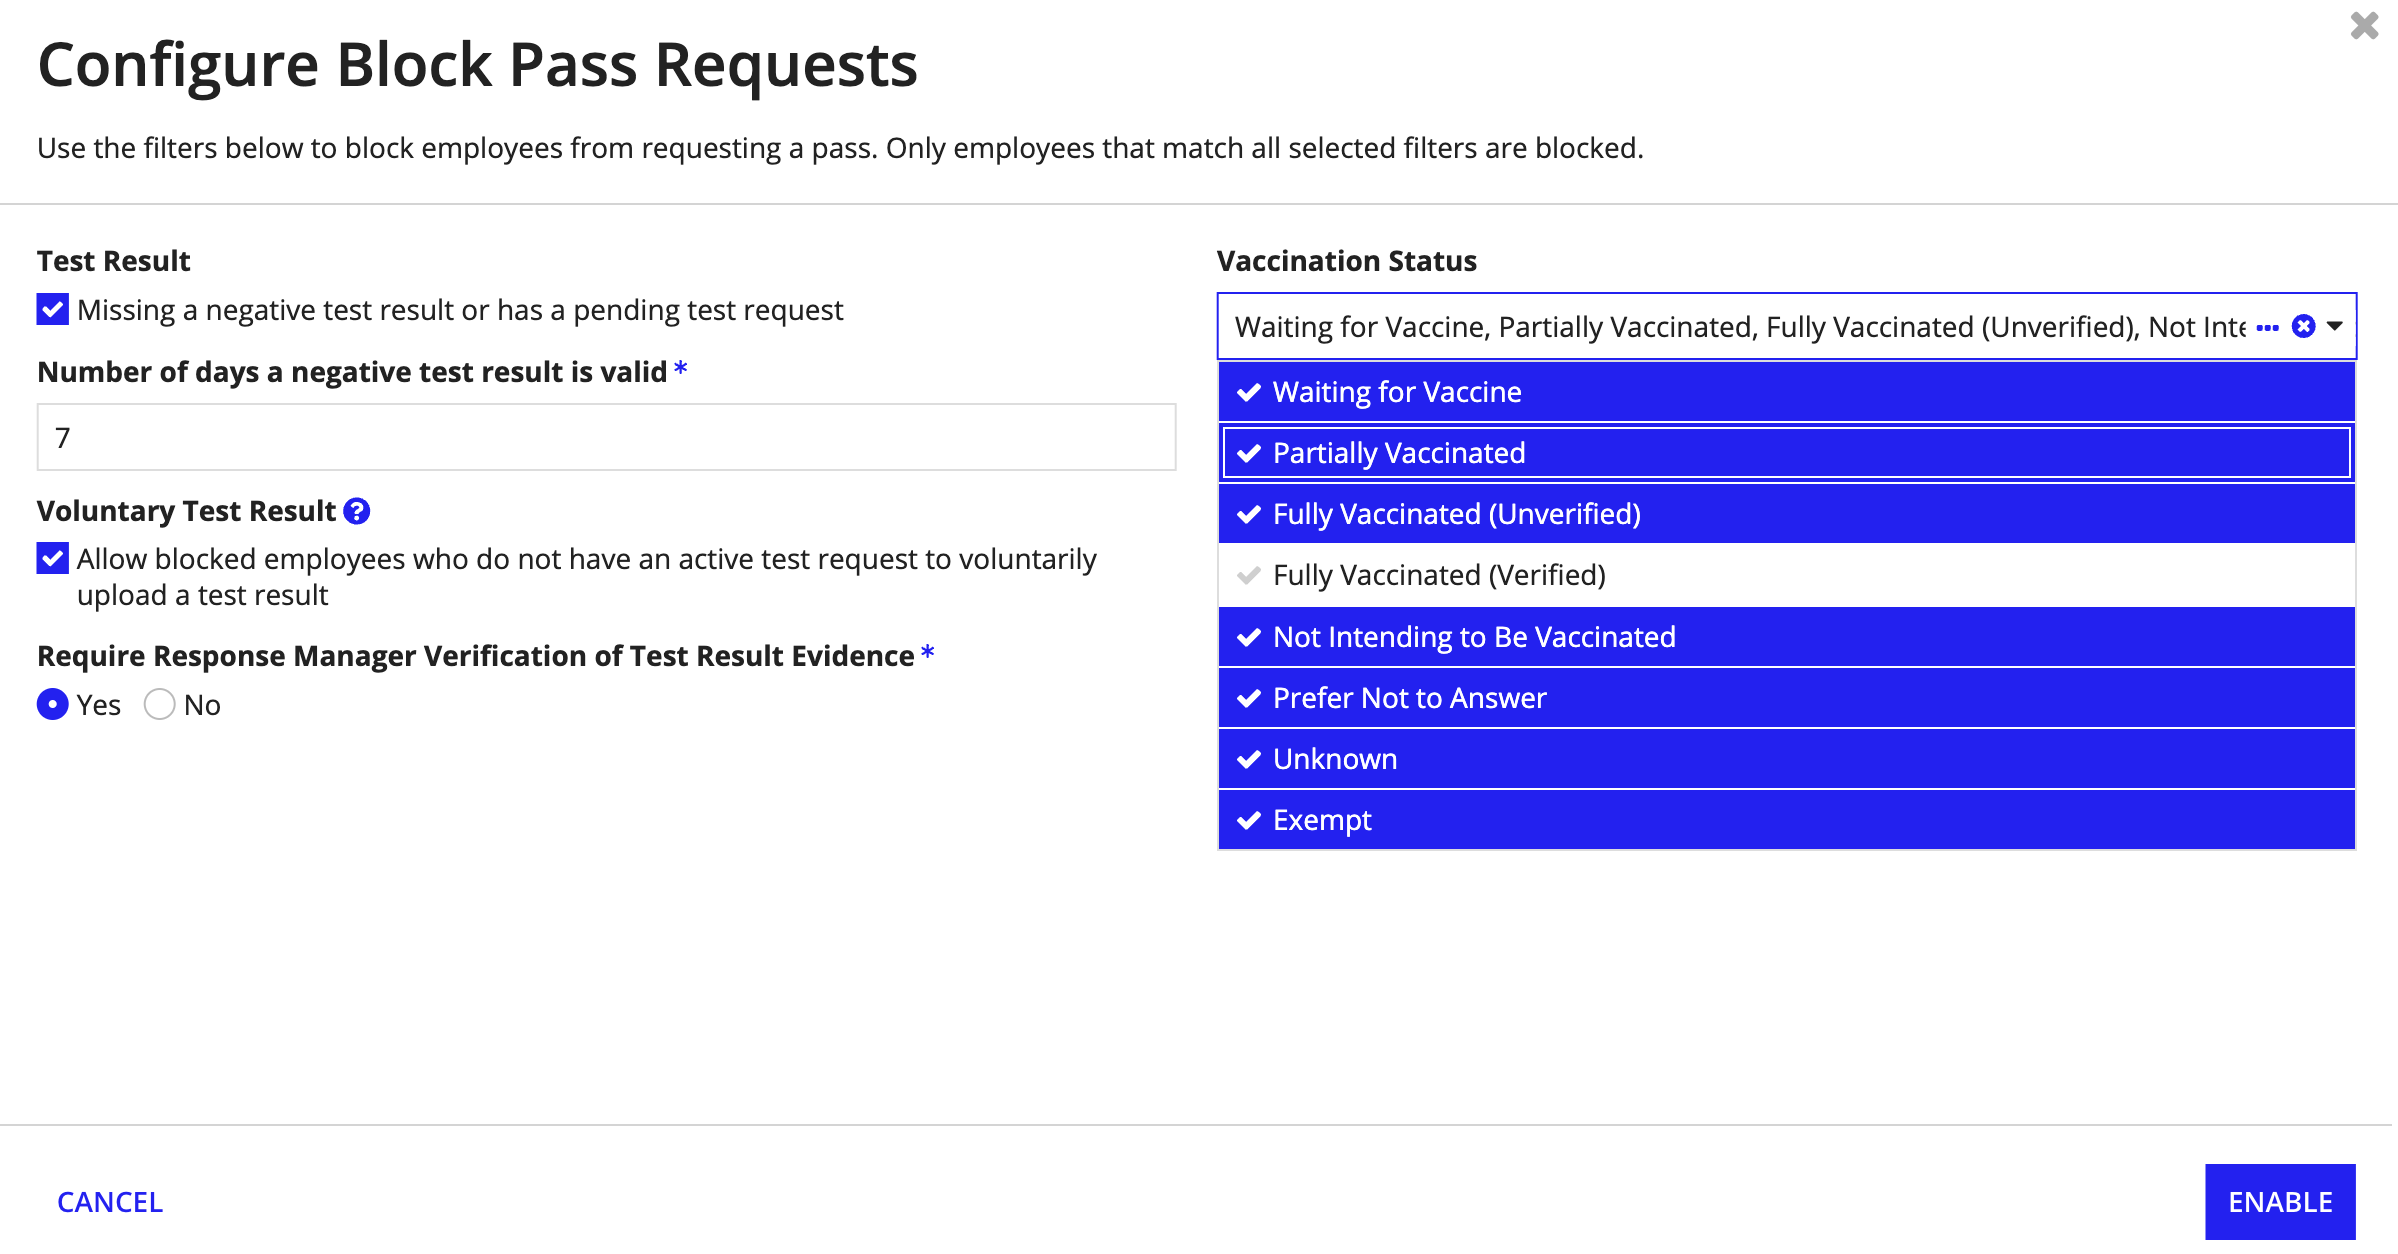Screen dimensions: 2398x1254
Task: Click the checkmark icon for Fully Vaccinated Unverified
Action: pyautogui.click(x=1248, y=512)
